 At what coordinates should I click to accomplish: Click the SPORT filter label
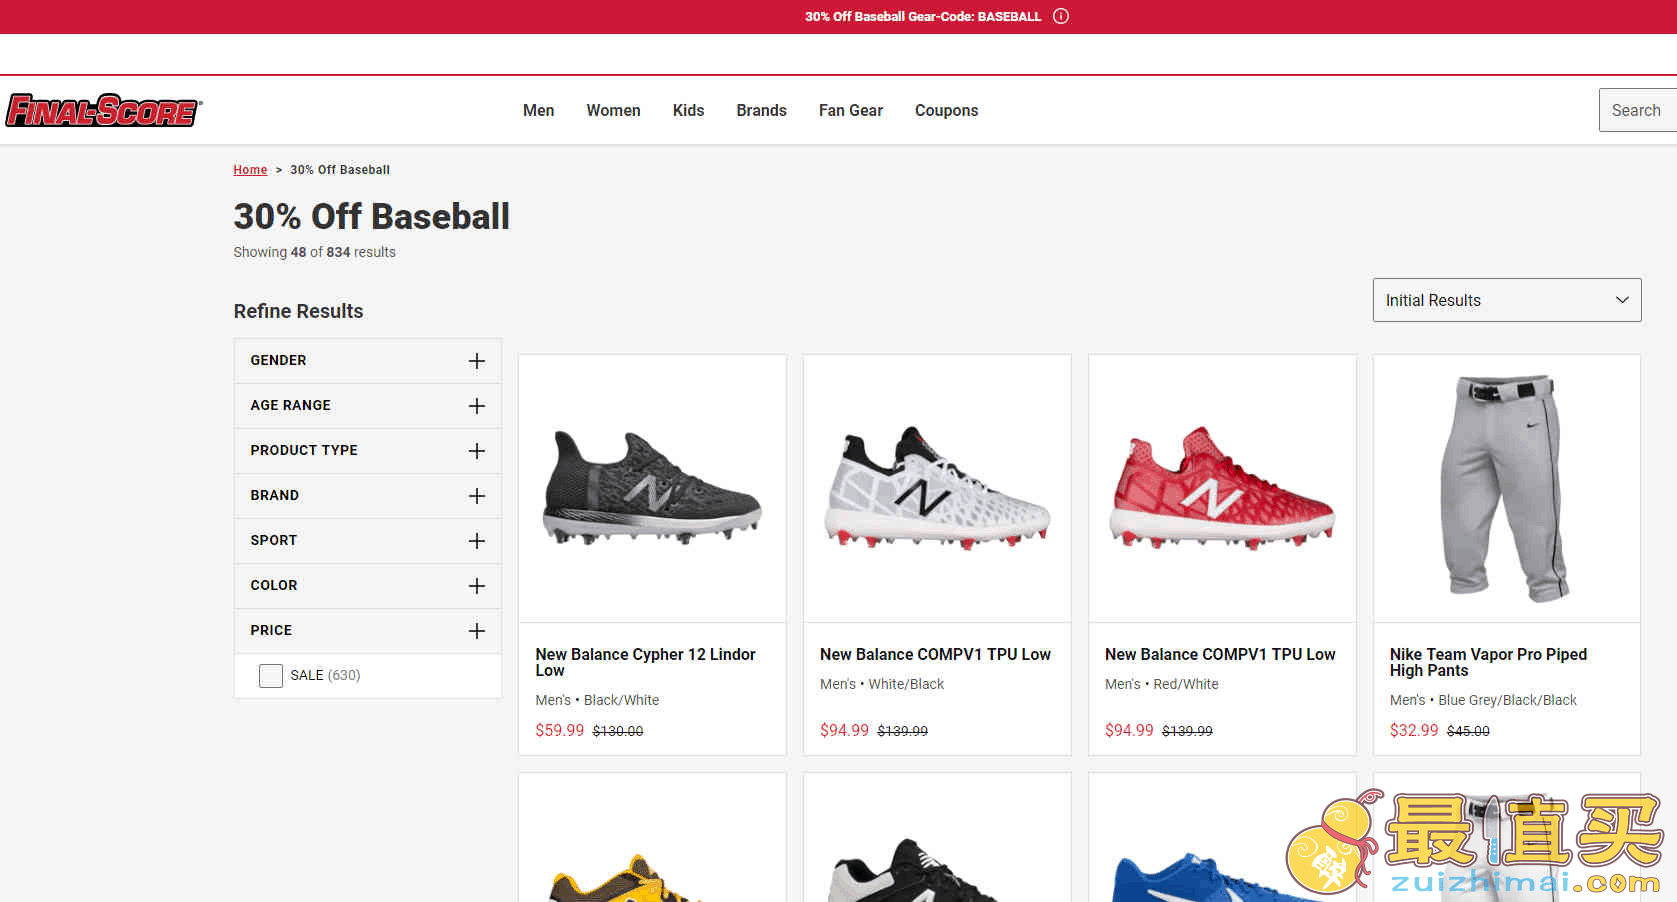273,540
